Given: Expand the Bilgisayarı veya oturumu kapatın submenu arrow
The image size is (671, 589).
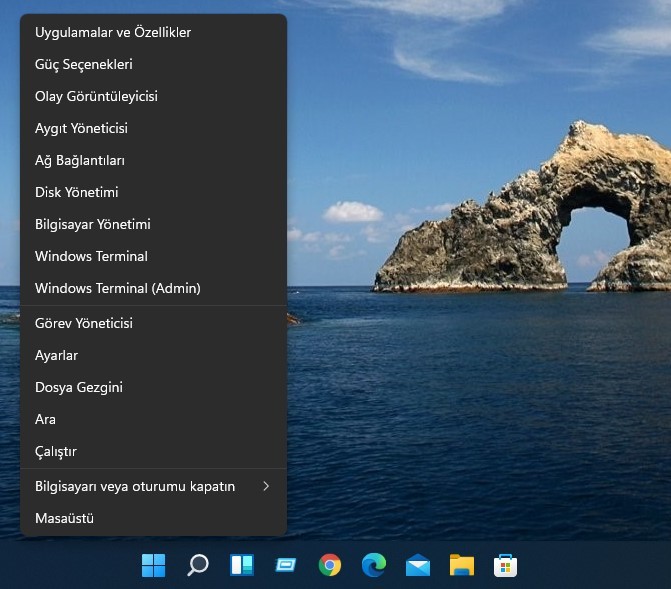Looking at the screenshot, I should 266,486.
